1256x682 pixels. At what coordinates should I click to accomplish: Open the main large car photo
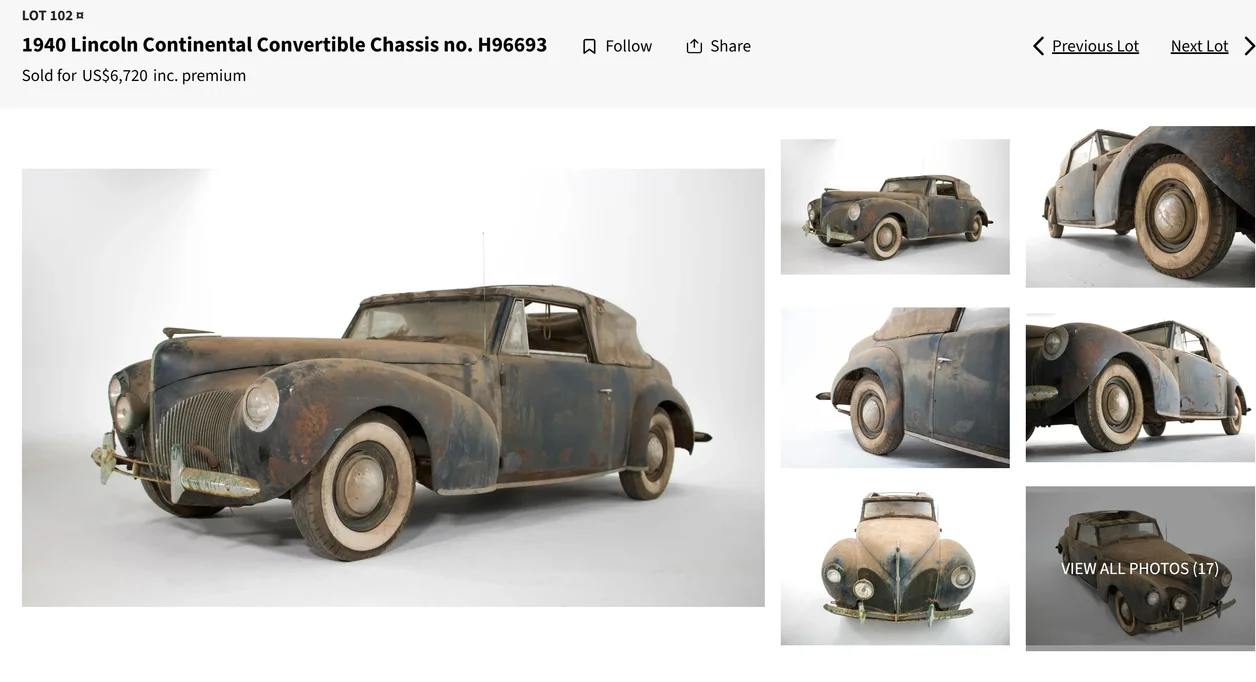tap(393, 387)
